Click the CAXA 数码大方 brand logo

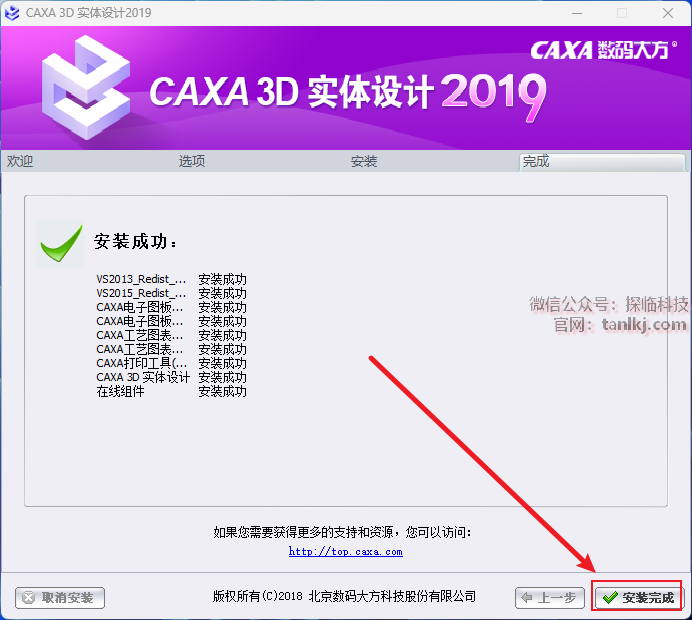603,50
